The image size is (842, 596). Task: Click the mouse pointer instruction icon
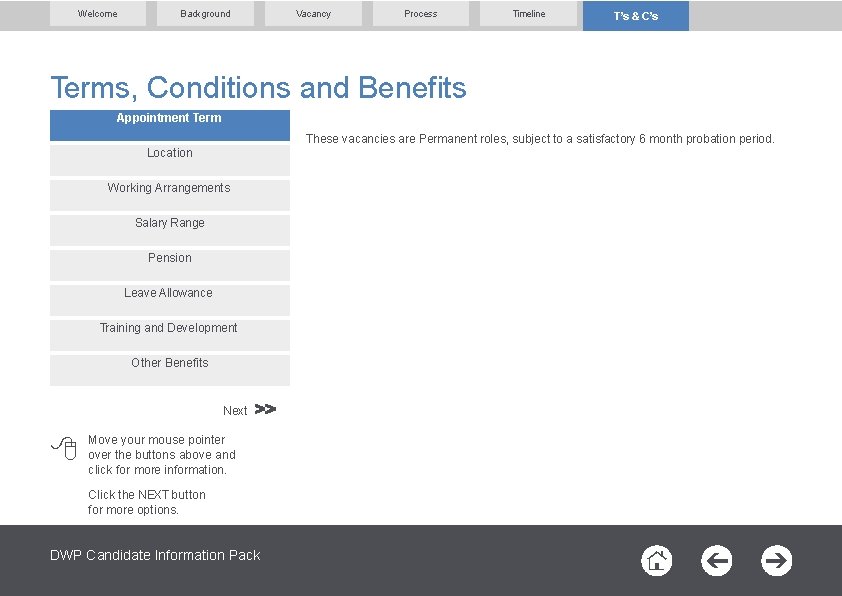click(64, 450)
